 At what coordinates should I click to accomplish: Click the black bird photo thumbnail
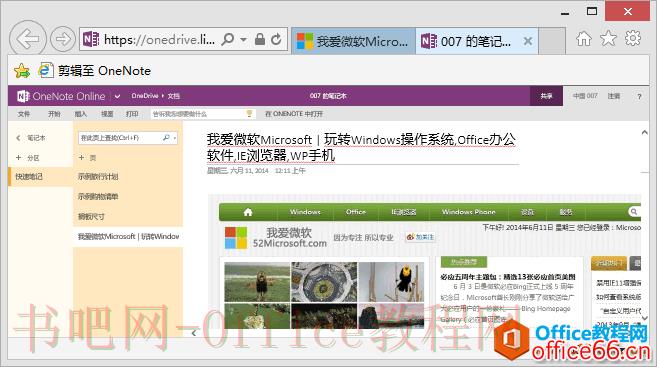point(391,282)
